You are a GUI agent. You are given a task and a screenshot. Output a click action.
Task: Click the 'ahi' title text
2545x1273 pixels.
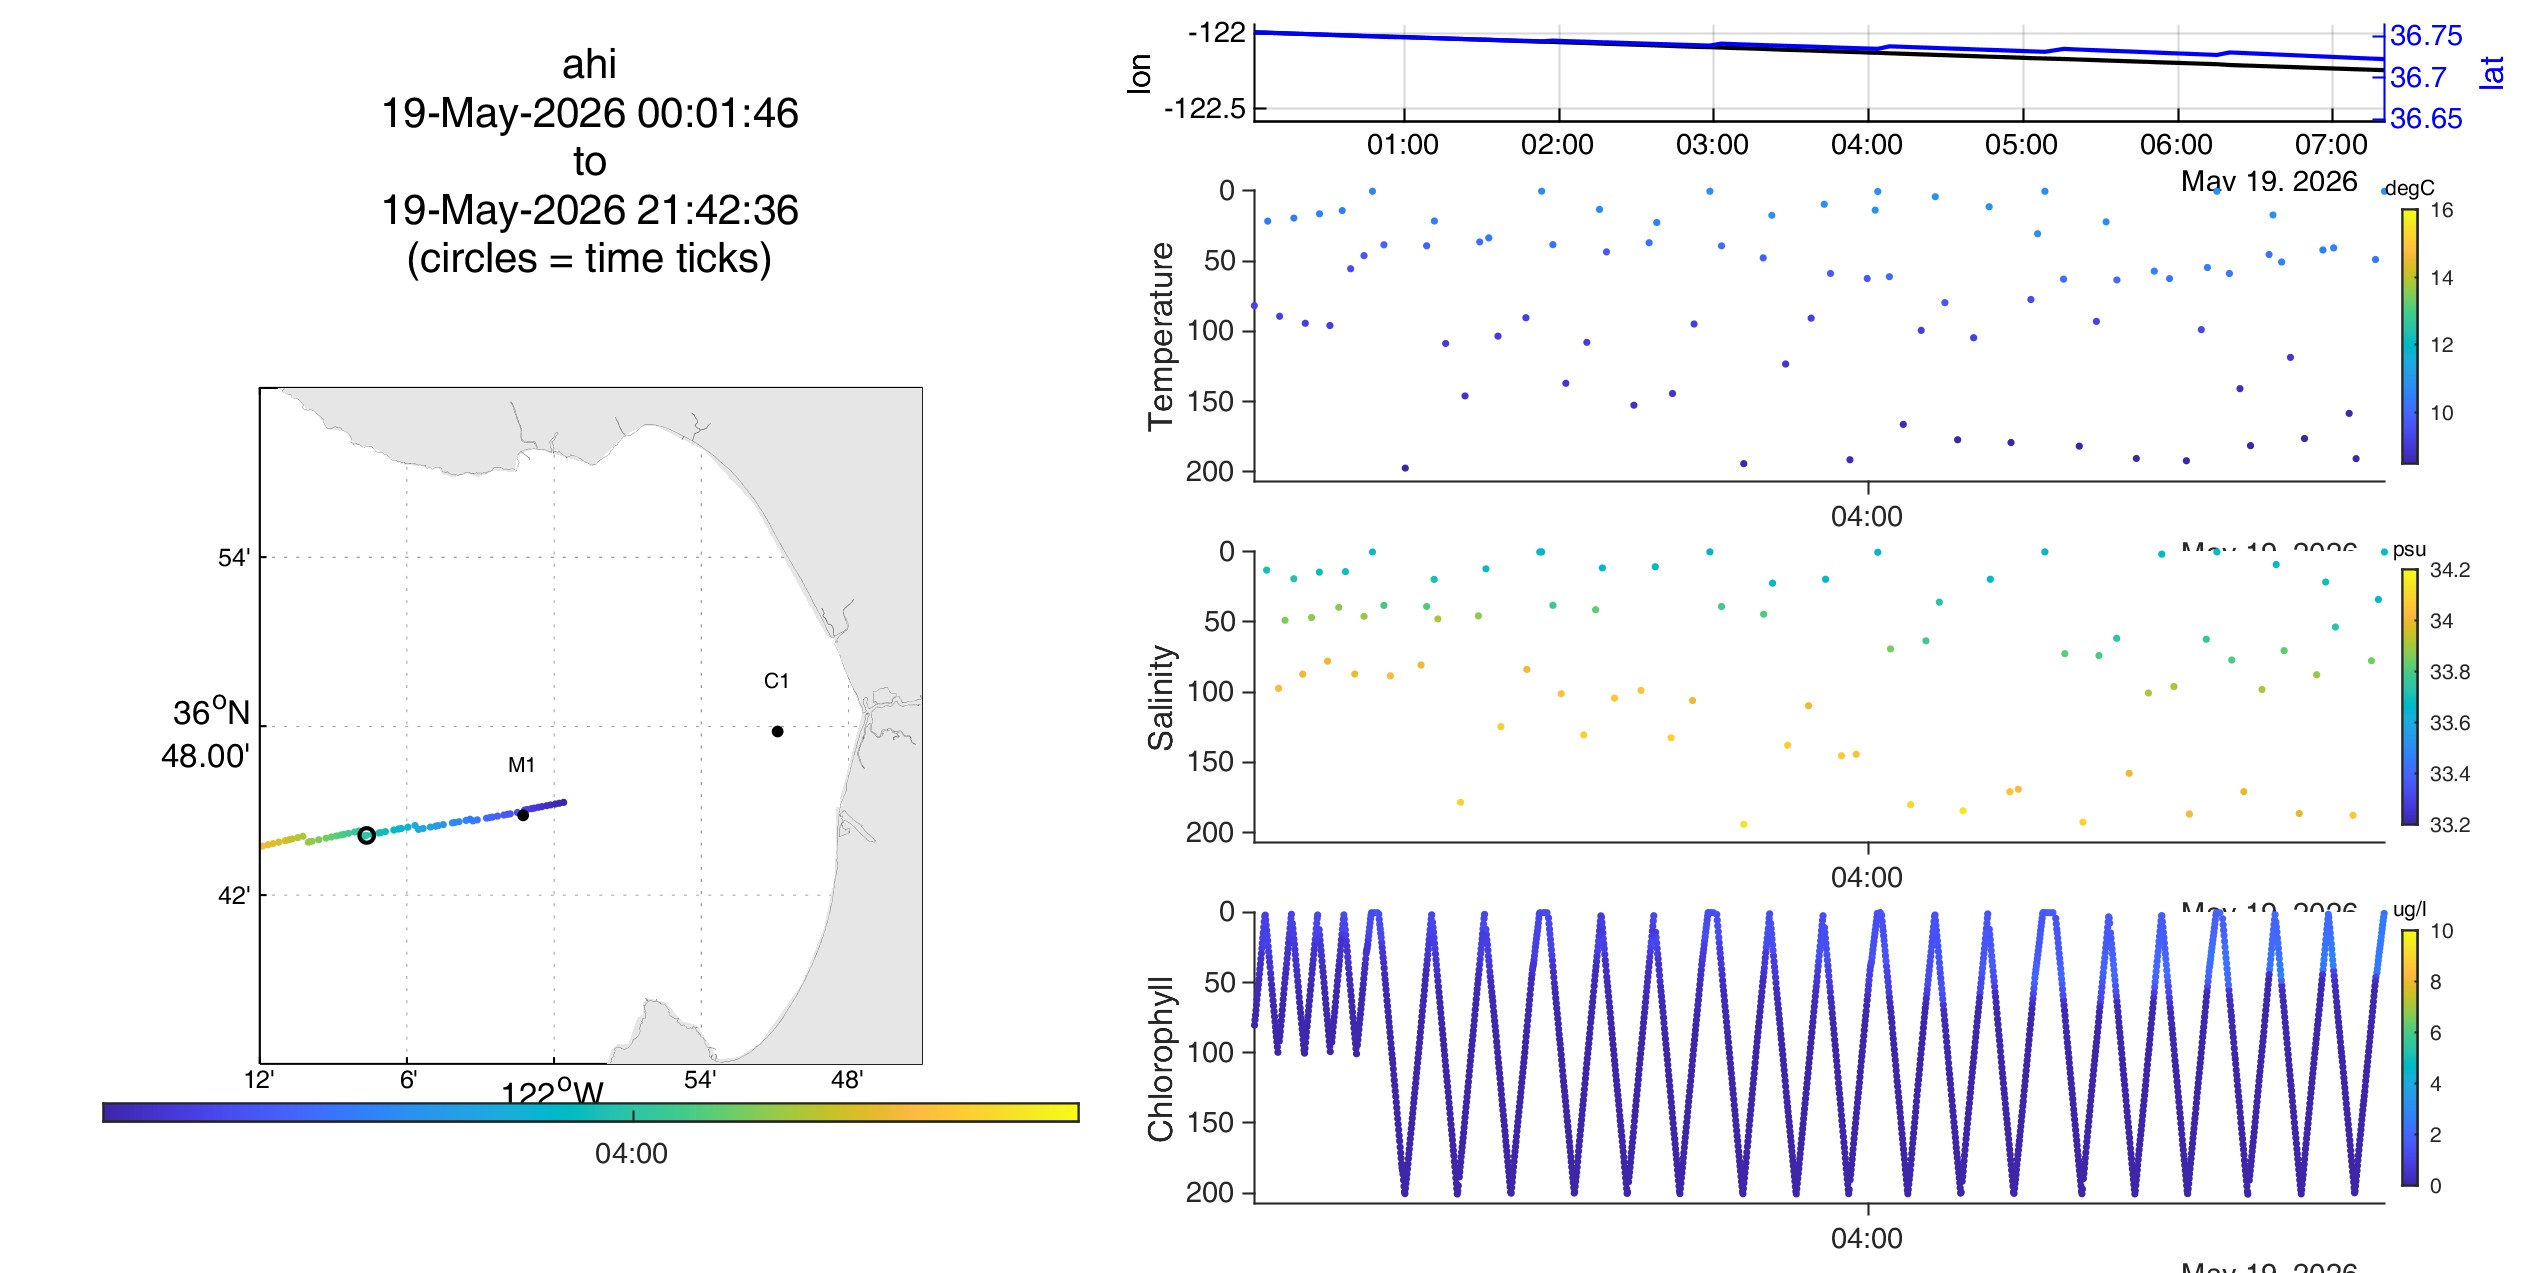589,65
